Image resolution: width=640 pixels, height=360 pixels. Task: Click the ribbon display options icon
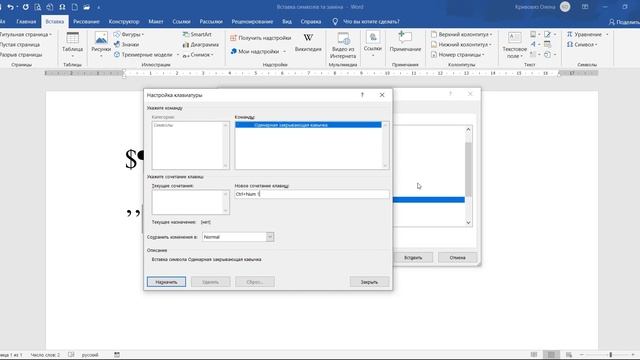tap(585, 7)
